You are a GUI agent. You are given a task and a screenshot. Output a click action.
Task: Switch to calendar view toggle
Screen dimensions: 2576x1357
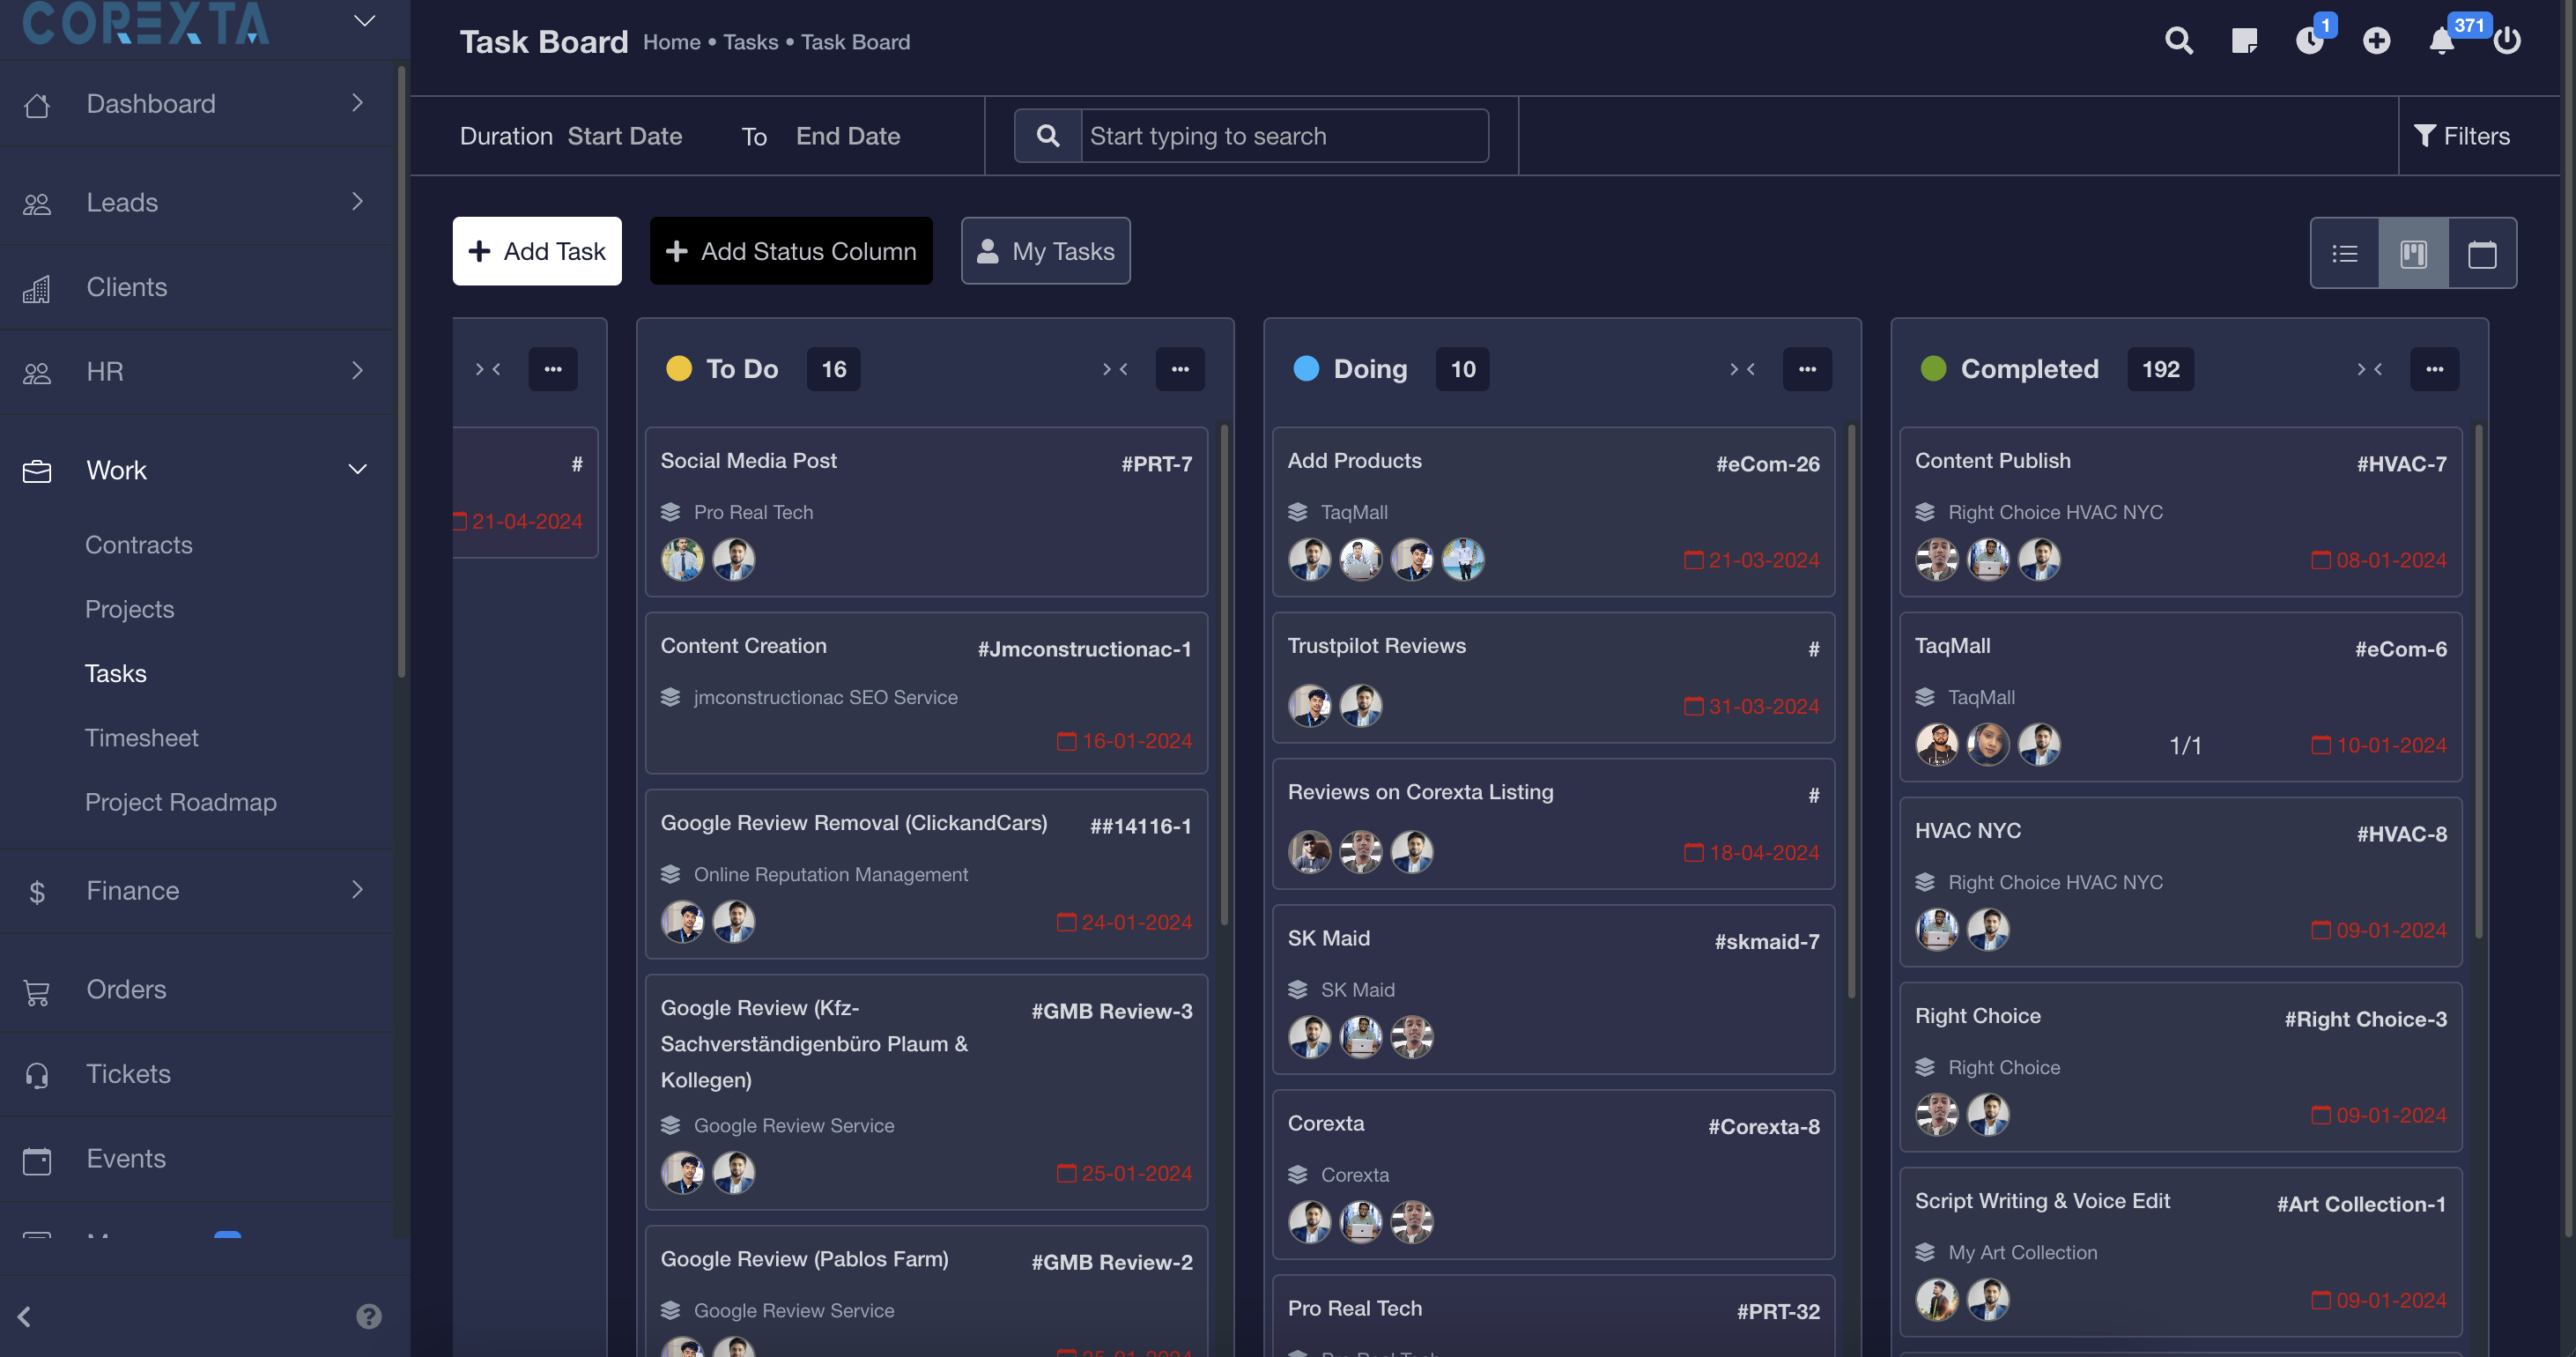[2482, 254]
